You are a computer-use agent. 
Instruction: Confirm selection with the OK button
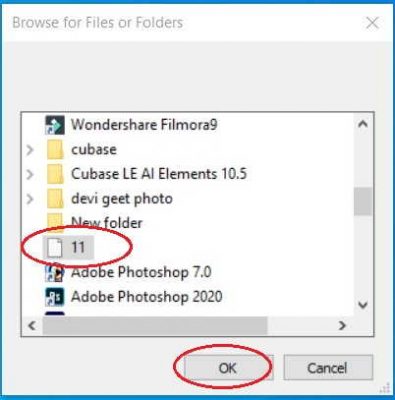coord(228,368)
